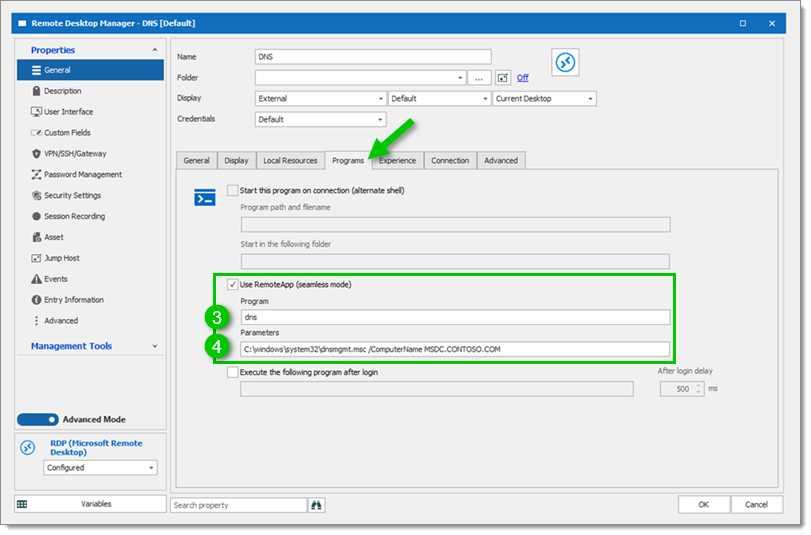Click the Start in the following folder field
This screenshot has width=811, height=535.
pos(455,261)
